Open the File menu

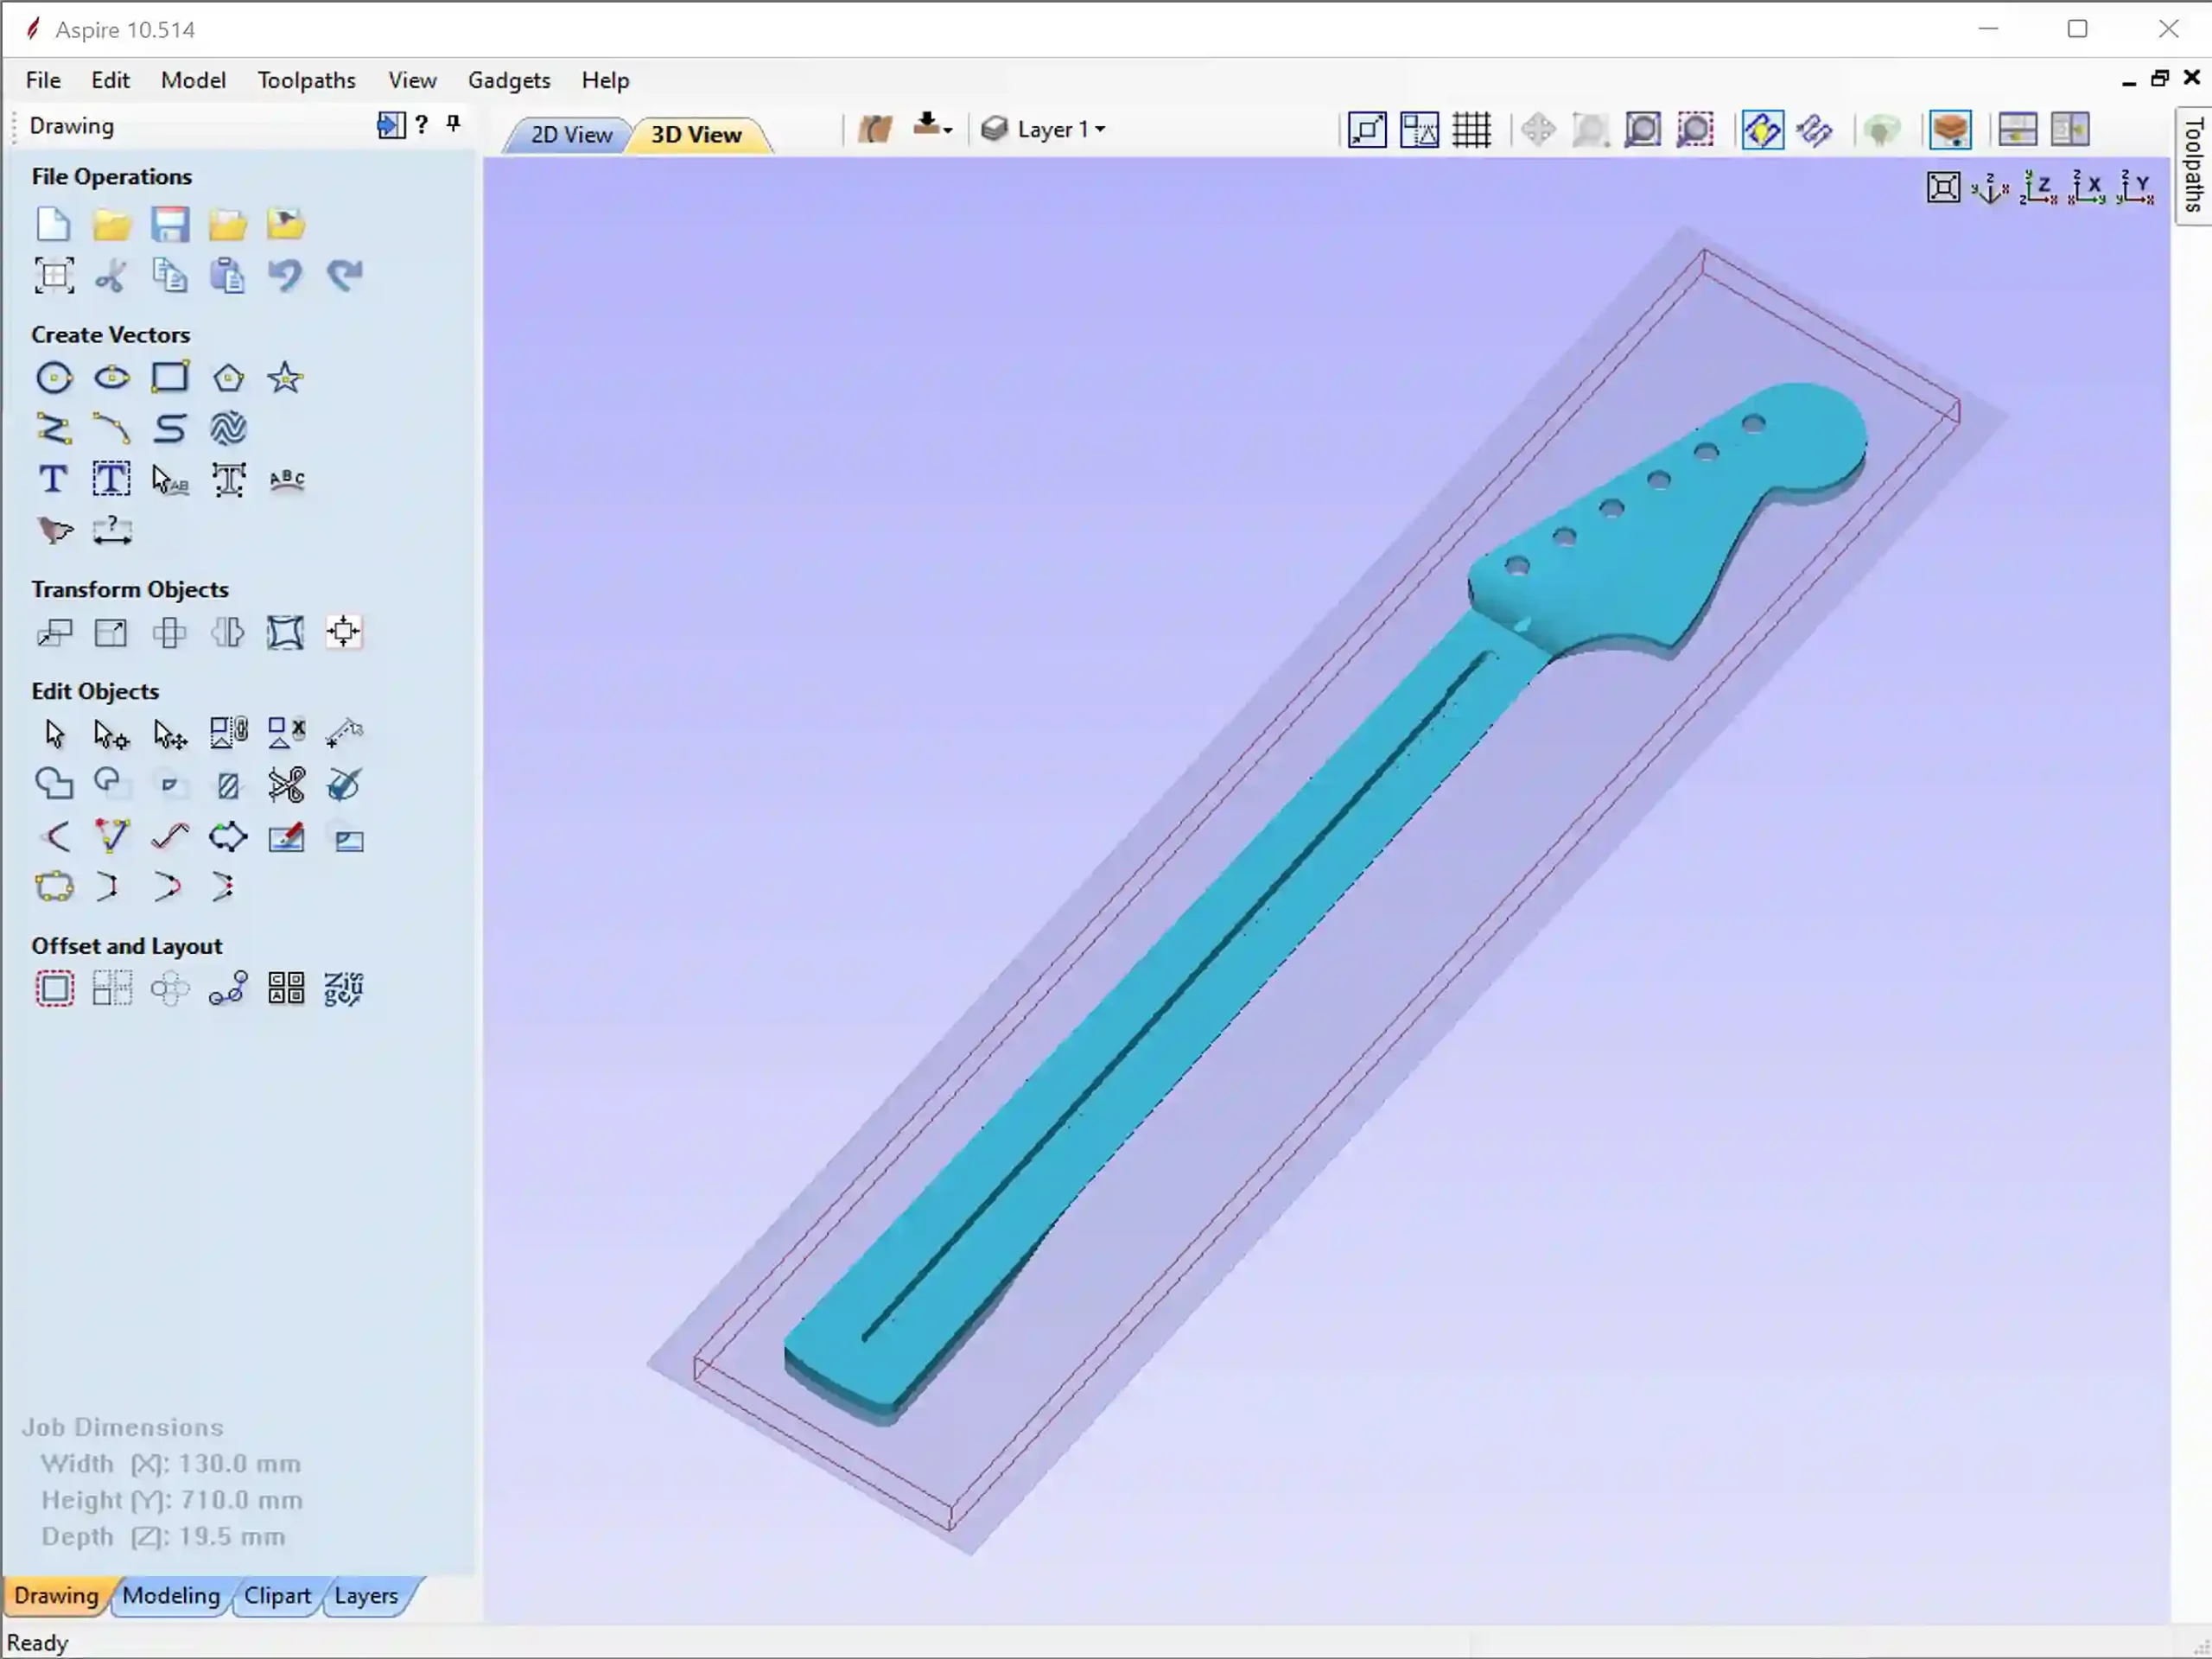click(43, 80)
